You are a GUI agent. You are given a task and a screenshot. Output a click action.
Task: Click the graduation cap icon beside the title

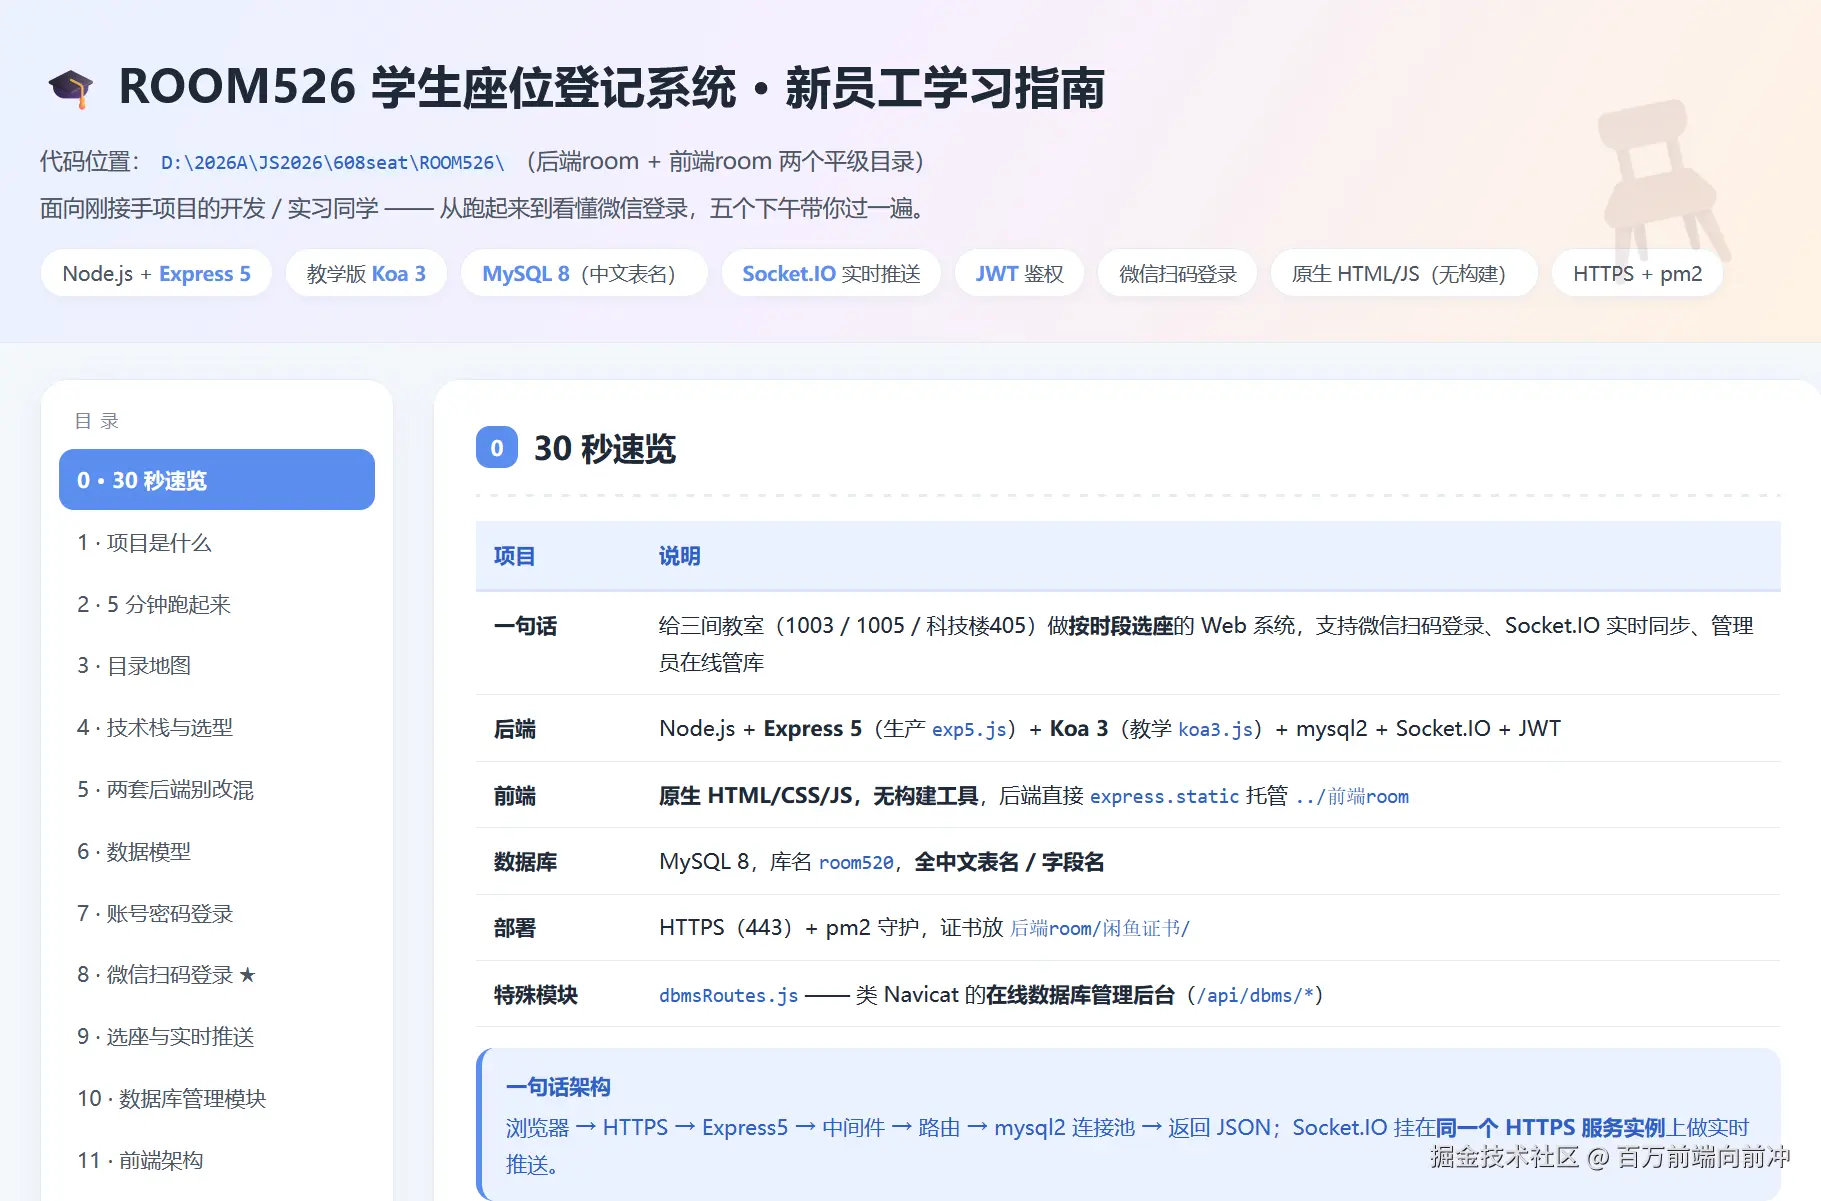tap(71, 88)
